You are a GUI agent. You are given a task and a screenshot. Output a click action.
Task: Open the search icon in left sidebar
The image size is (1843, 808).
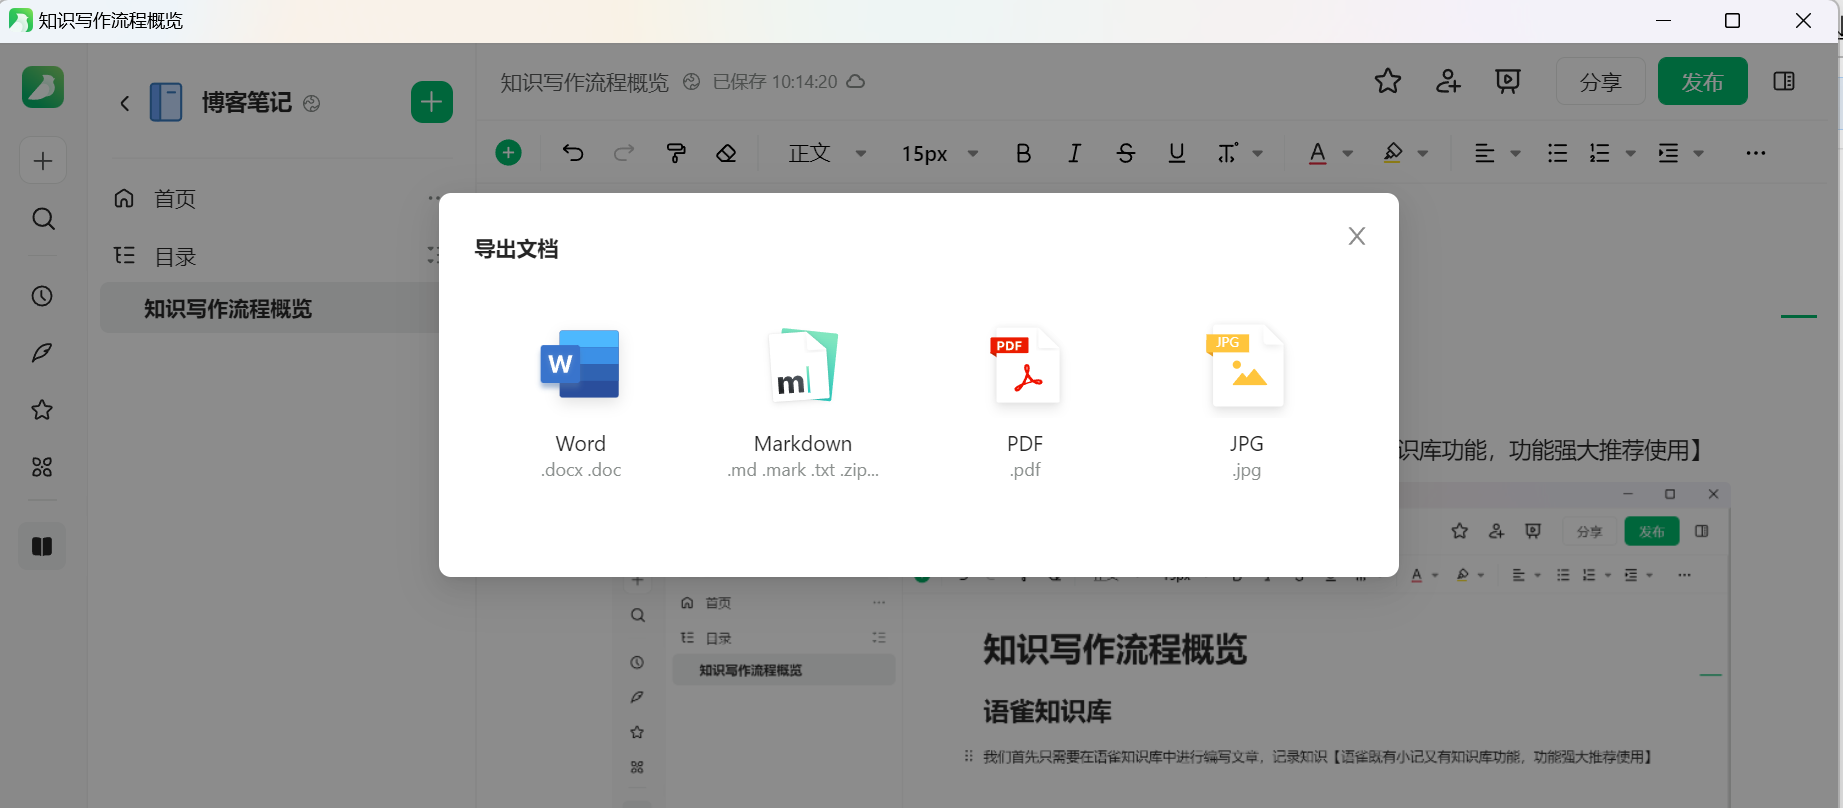click(x=43, y=219)
